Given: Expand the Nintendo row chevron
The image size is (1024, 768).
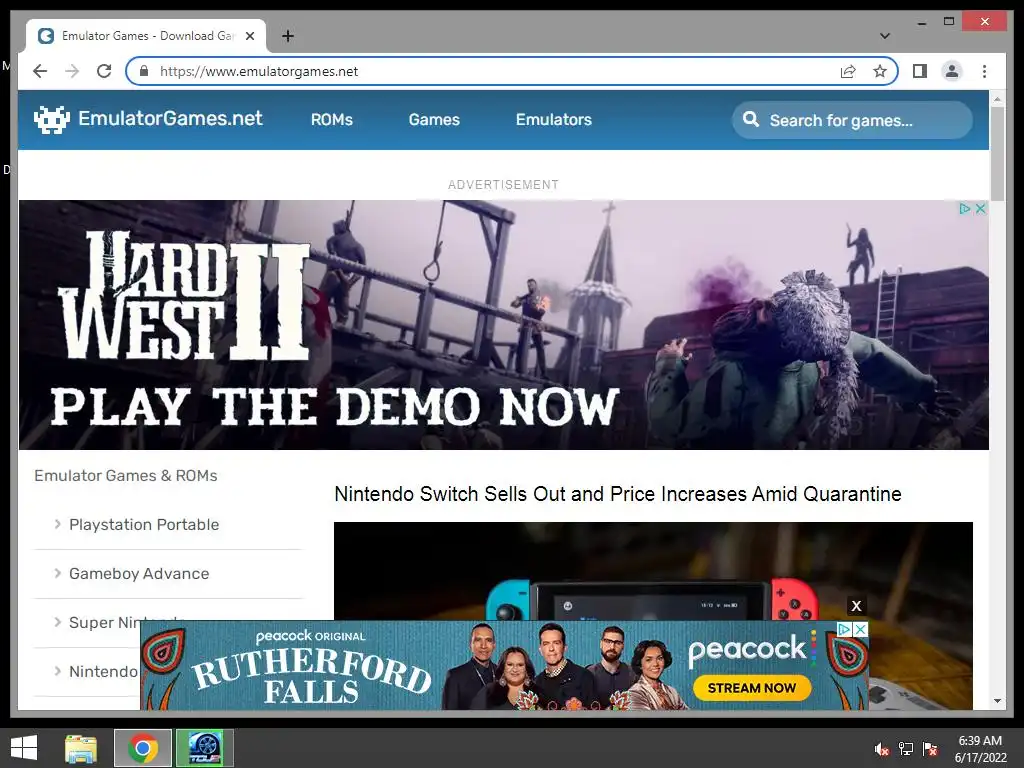Looking at the screenshot, I should pyautogui.click(x=57, y=671).
